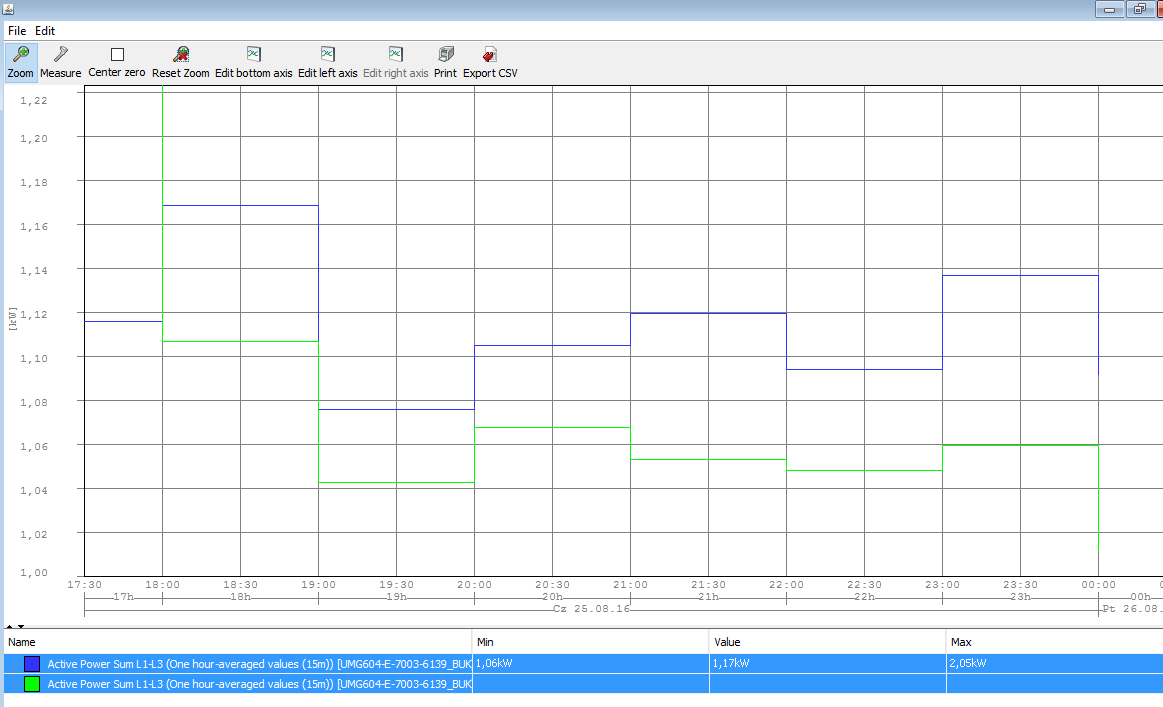
Task: Click the [kW] unit label on left axis
Action: pyautogui.click(x=13, y=319)
